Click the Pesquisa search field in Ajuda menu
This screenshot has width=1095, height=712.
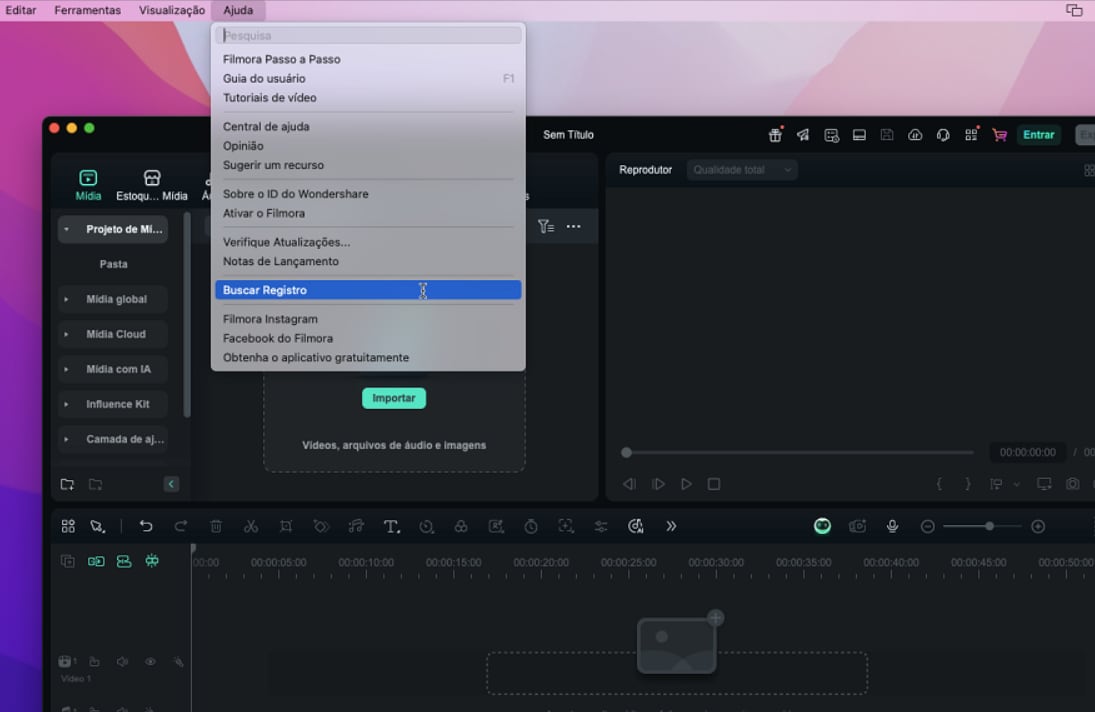tap(368, 35)
